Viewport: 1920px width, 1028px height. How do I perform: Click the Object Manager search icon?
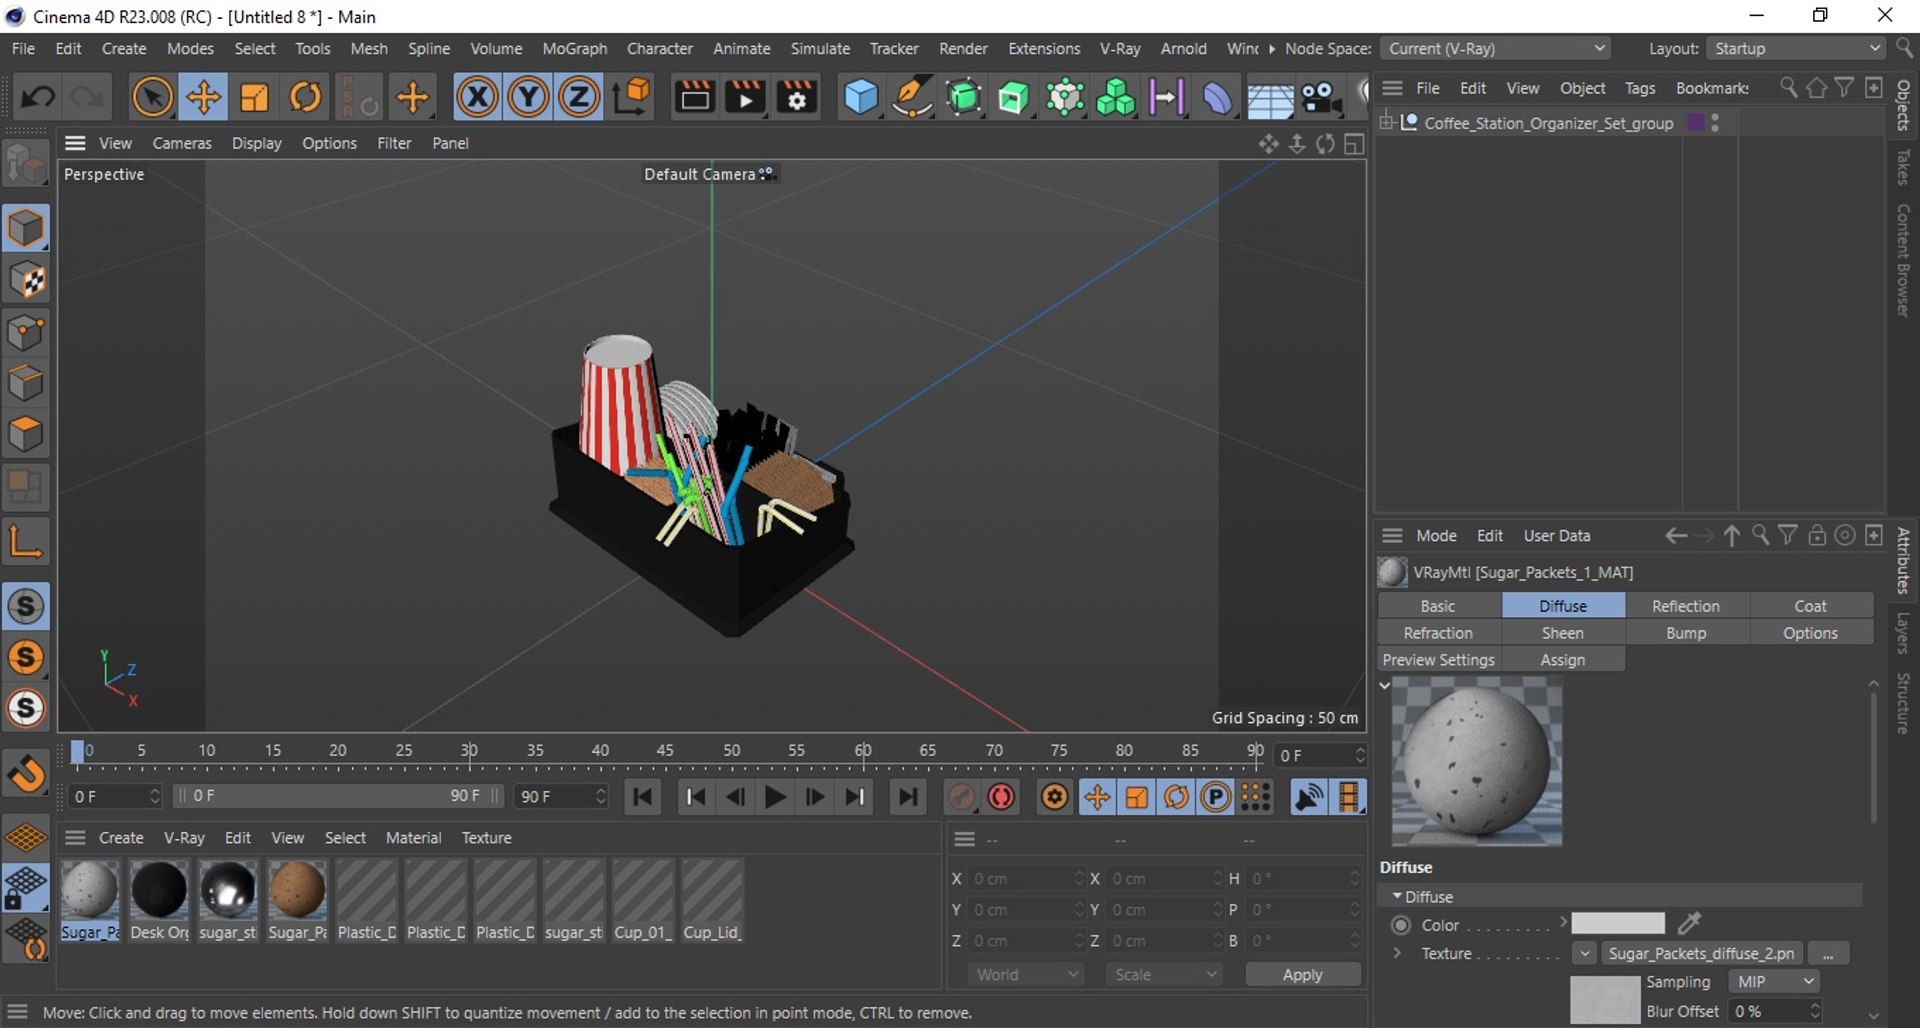point(1788,88)
